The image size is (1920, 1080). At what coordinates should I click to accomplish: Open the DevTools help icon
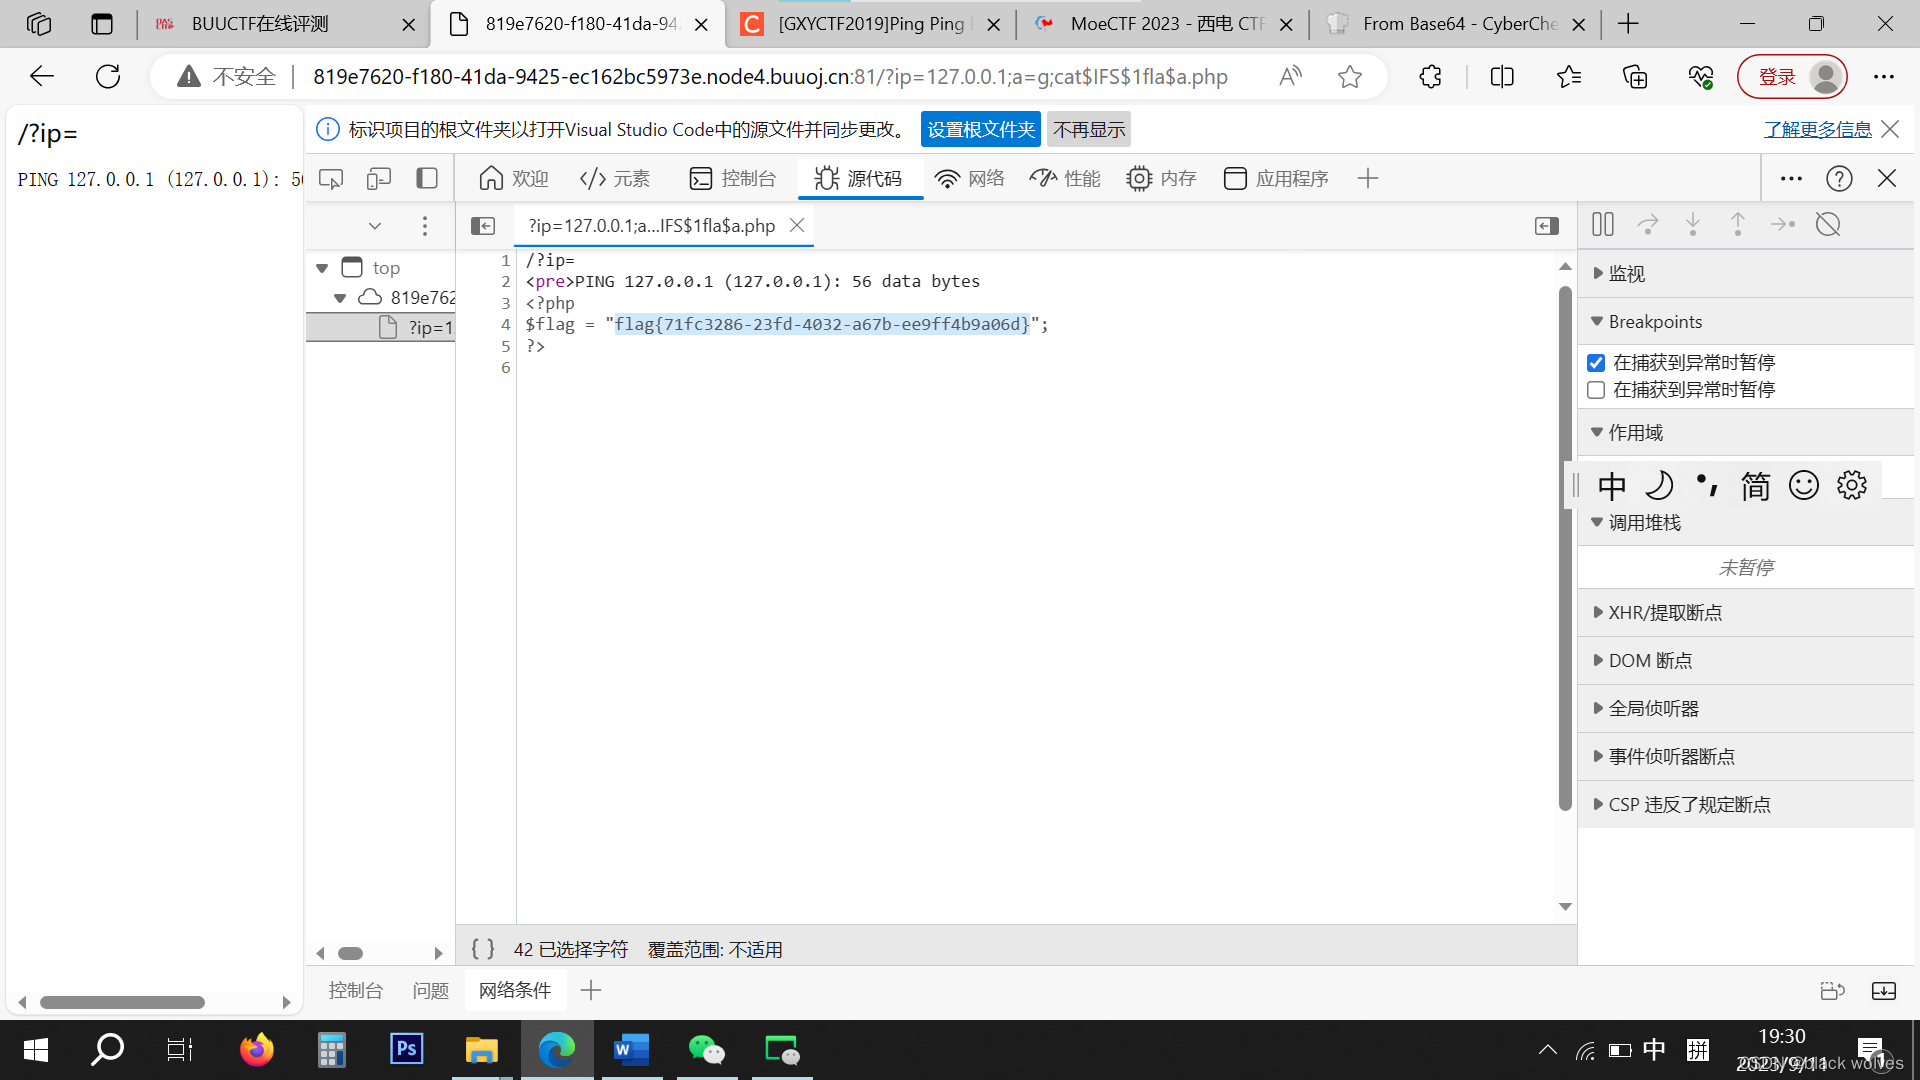click(1839, 179)
